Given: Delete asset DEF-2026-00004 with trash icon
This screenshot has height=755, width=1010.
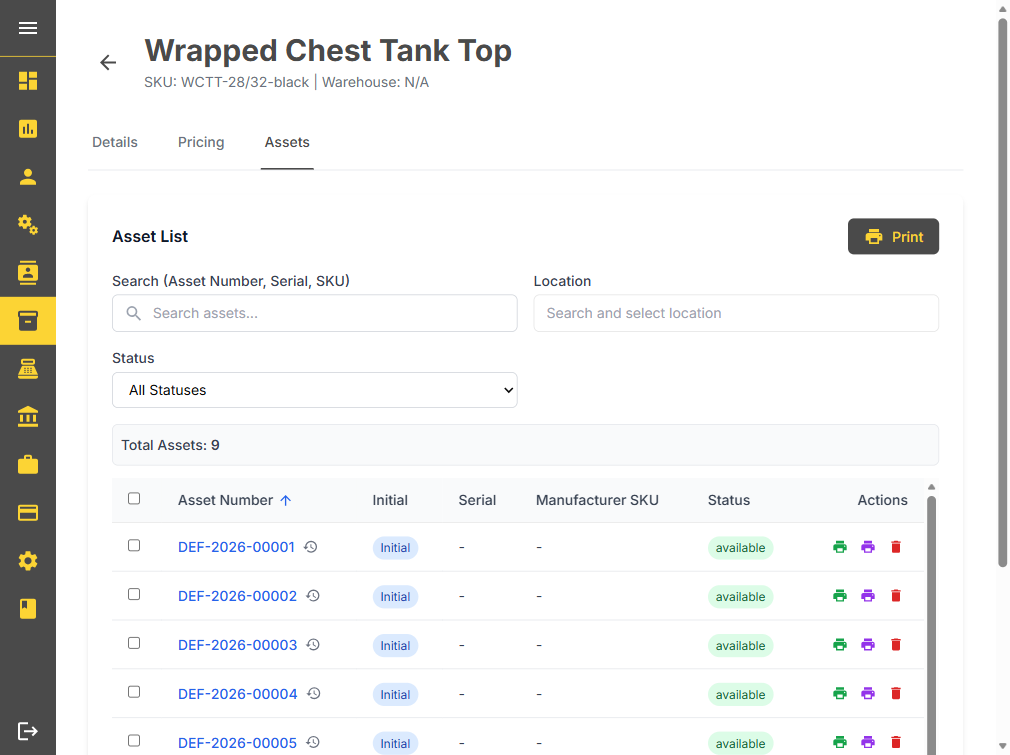Looking at the screenshot, I should coord(896,694).
